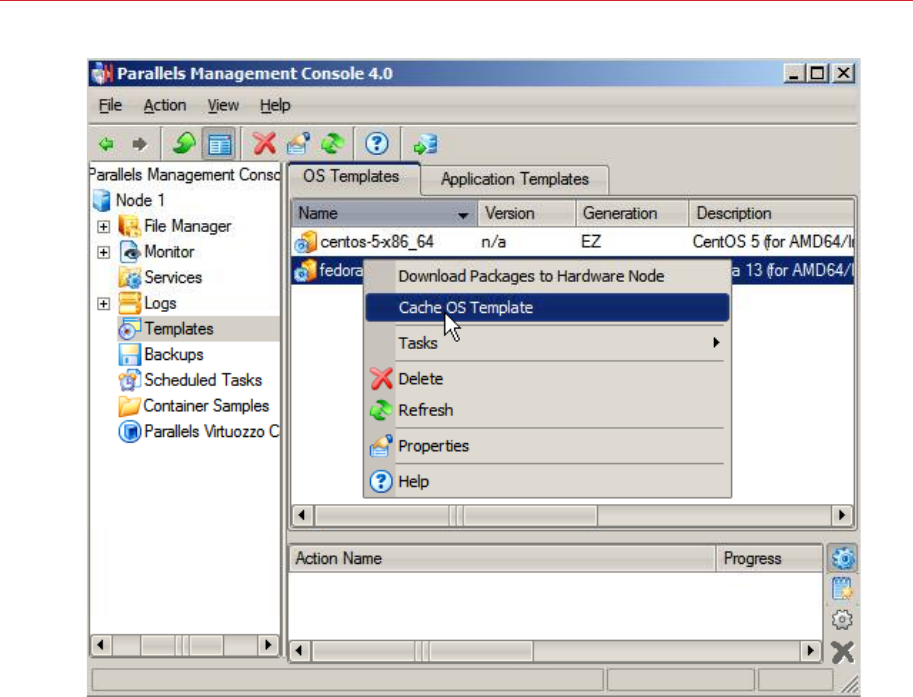The height and width of the screenshot is (697, 913).
Task: Click the blue Help question mark toolbar icon
Action: point(377,144)
